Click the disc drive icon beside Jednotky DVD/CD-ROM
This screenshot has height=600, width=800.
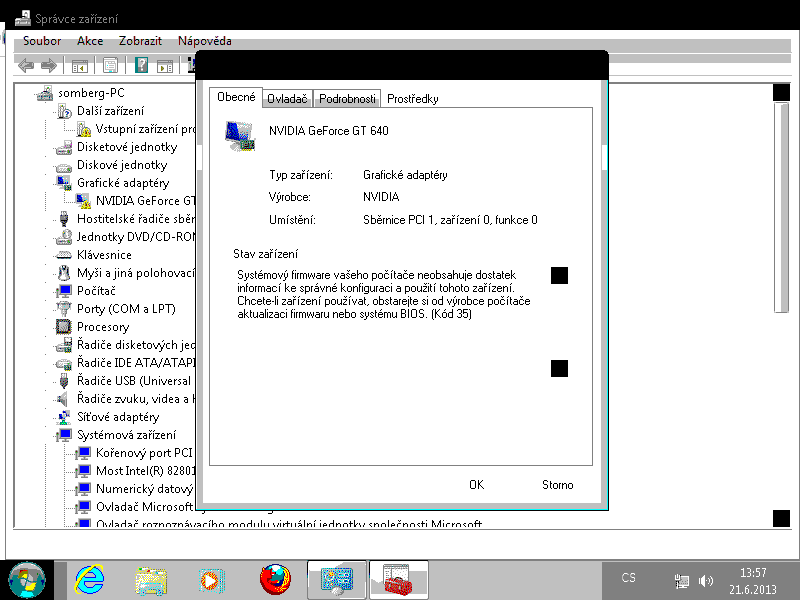coord(64,237)
